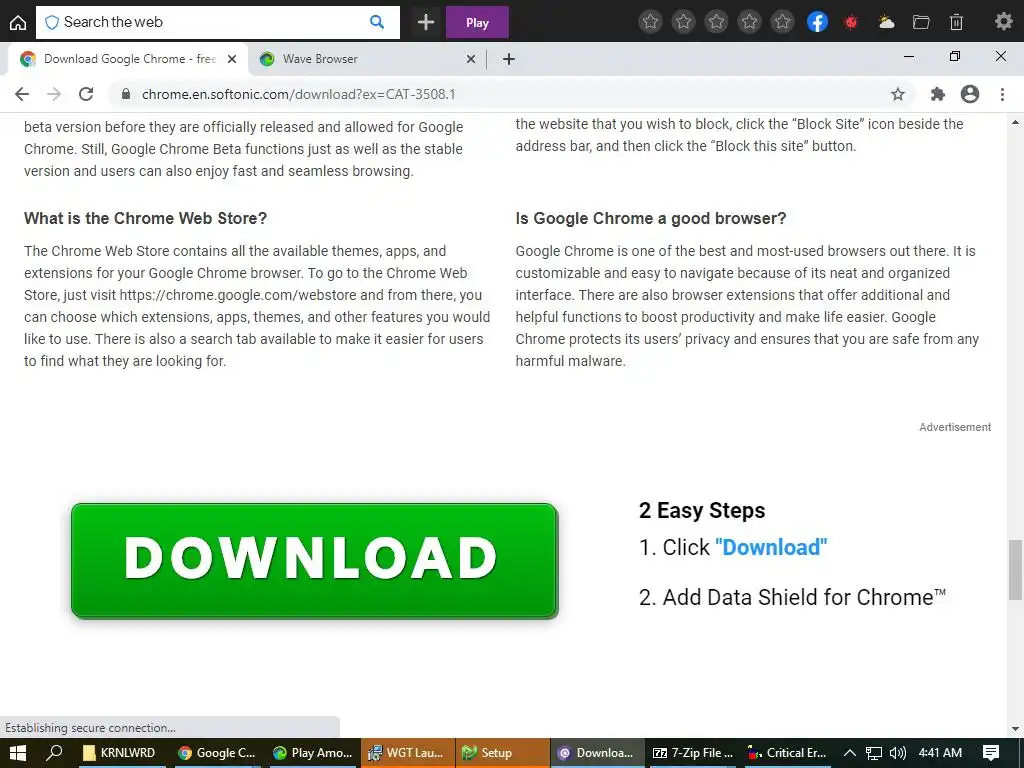
Task: Add a new item with Wave plus button
Action: click(x=426, y=22)
